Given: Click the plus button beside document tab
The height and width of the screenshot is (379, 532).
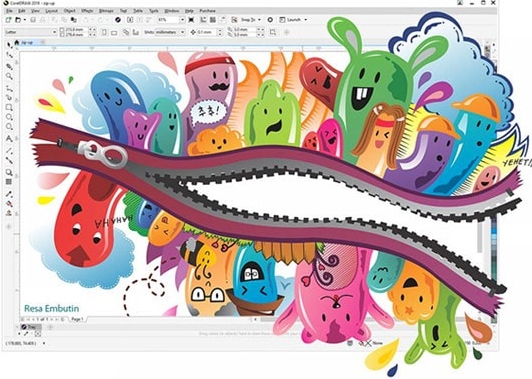Looking at the screenshot, I should click(x=43, y=42).
